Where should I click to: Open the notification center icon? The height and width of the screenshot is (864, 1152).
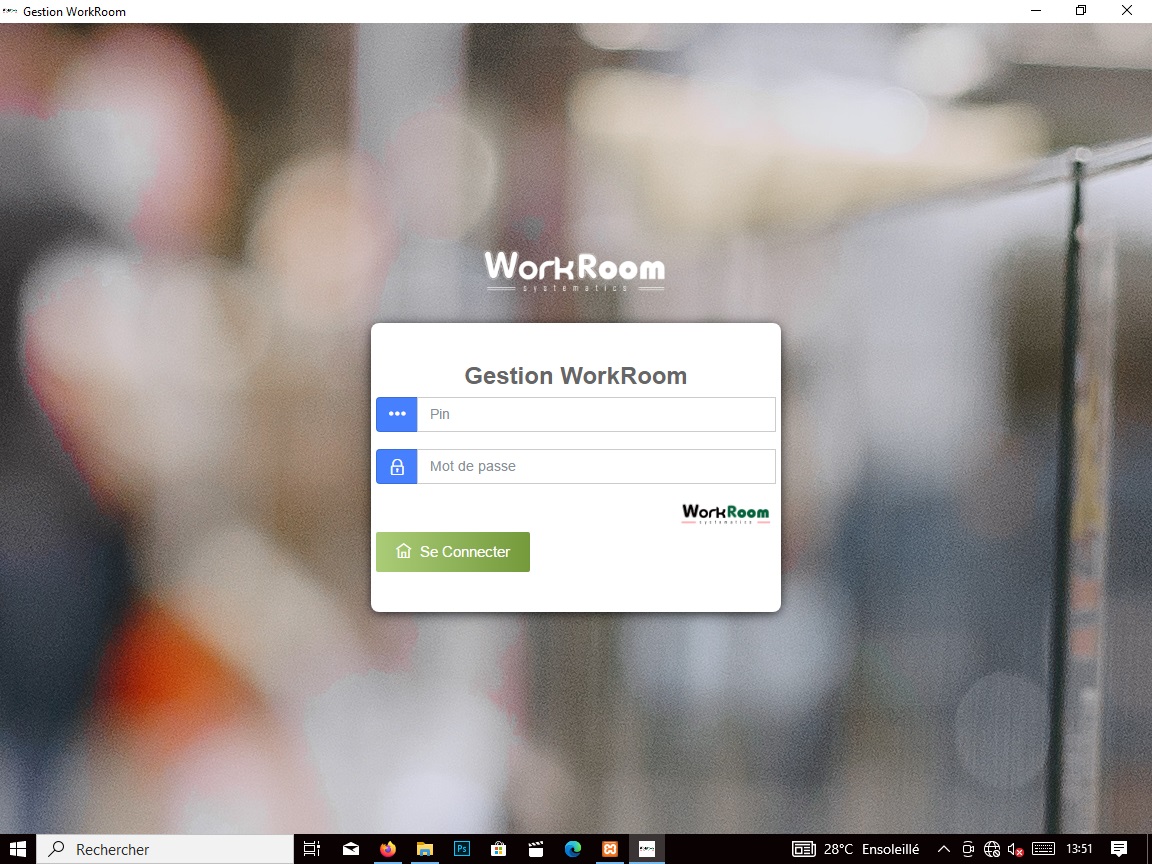coord(1119,849)
